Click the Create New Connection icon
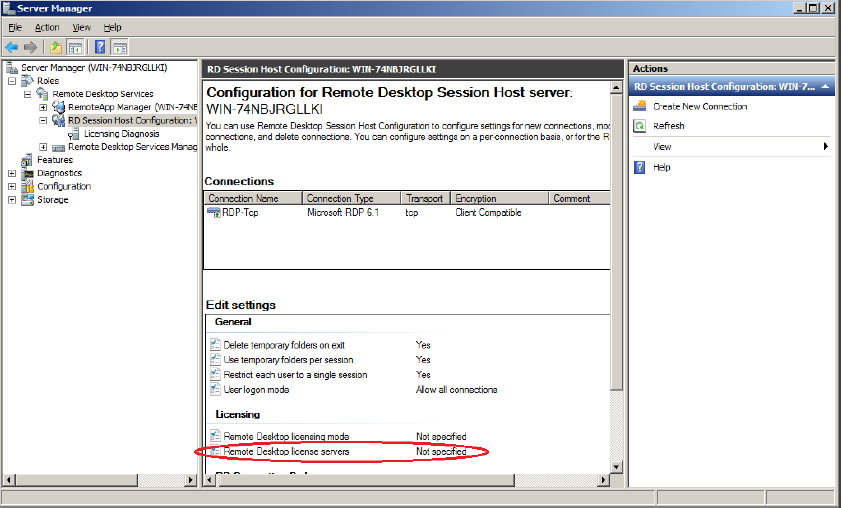842x508 pixels. coord(640,106)
